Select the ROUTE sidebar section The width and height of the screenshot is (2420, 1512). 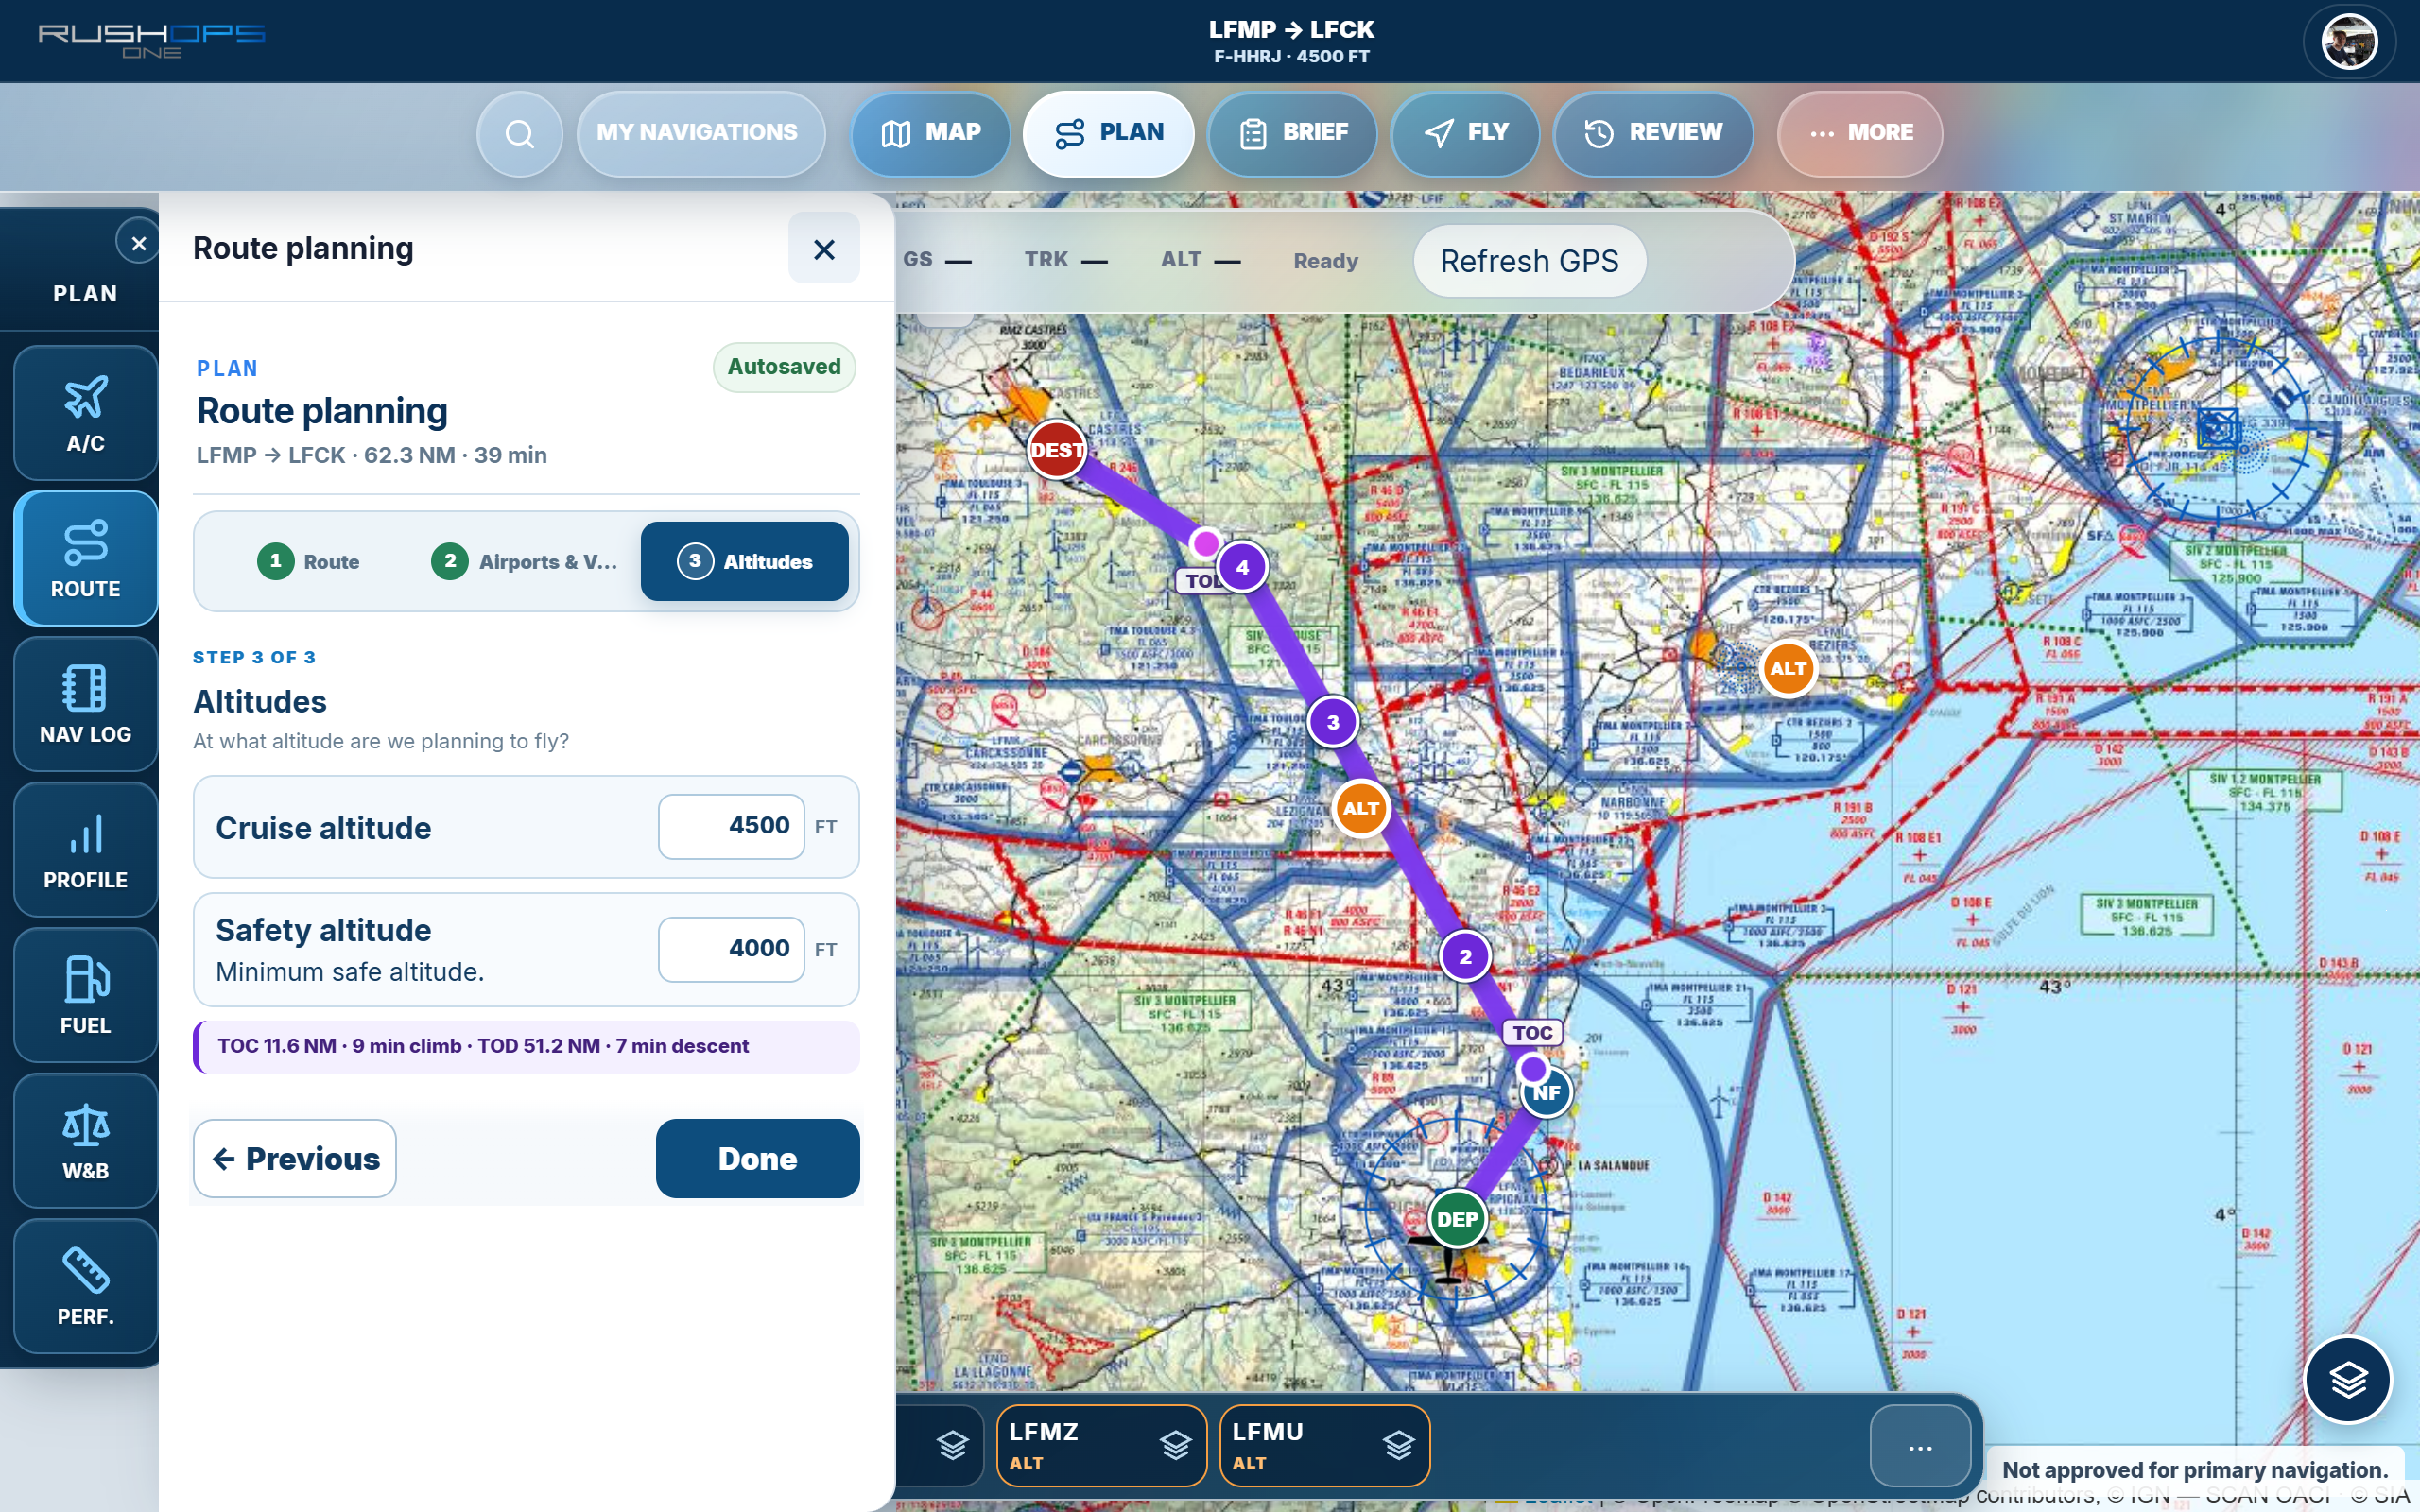click(86, 558)
